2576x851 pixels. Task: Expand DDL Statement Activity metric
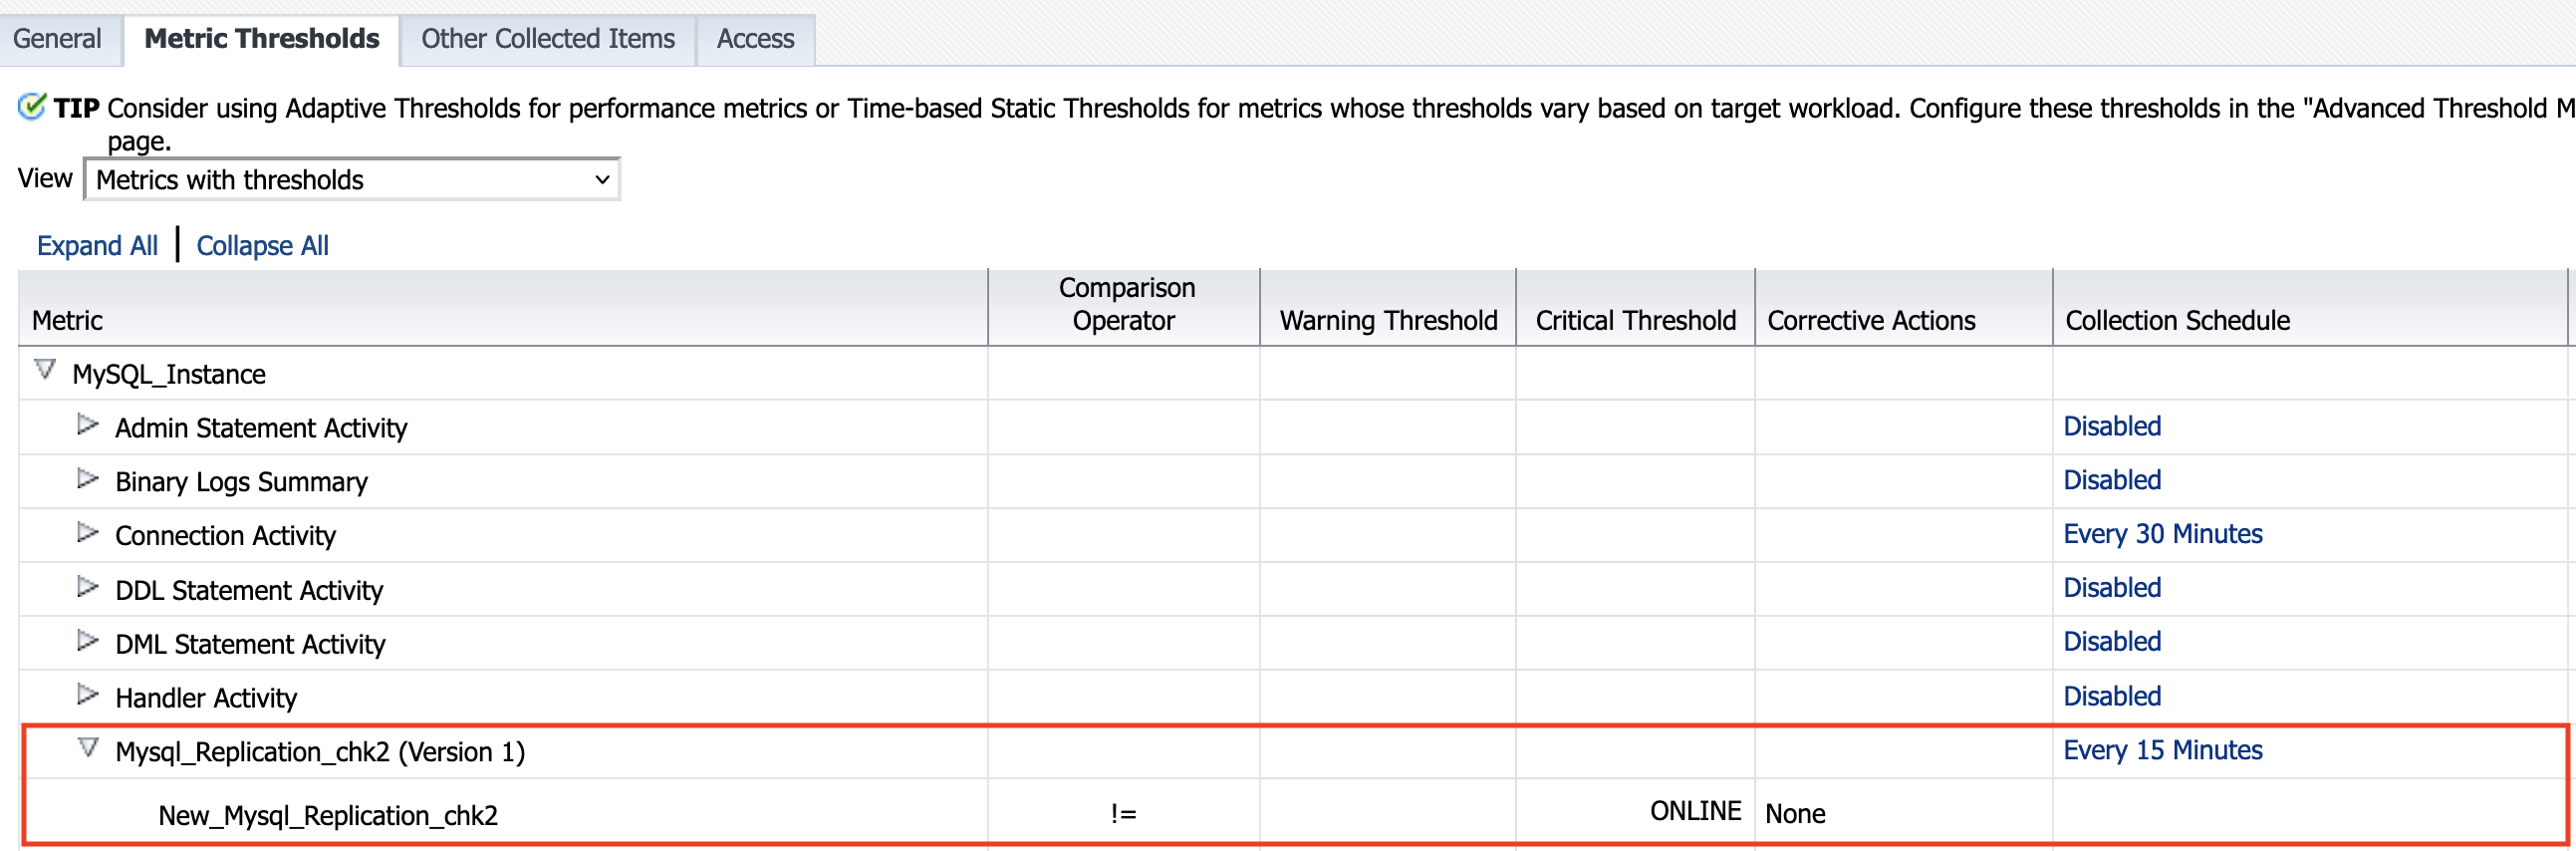[x=88, y=587]
